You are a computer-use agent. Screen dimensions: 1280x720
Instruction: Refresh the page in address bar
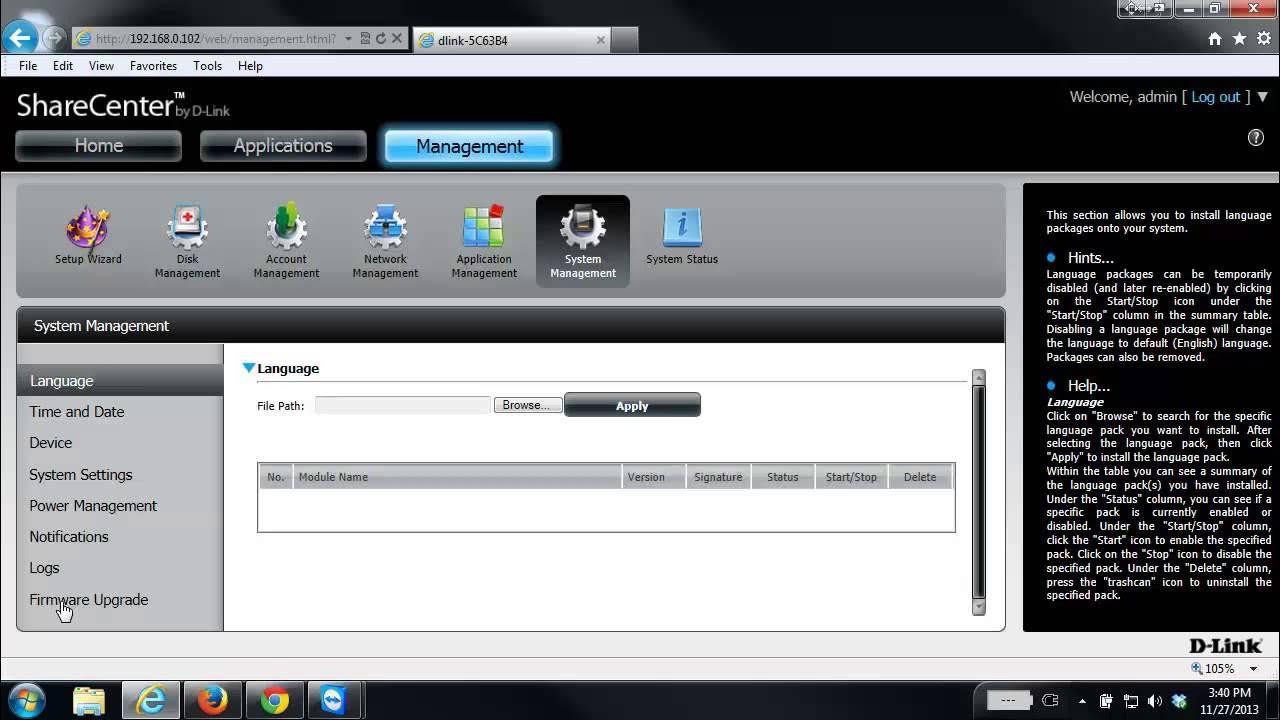(x=381, y=39)
